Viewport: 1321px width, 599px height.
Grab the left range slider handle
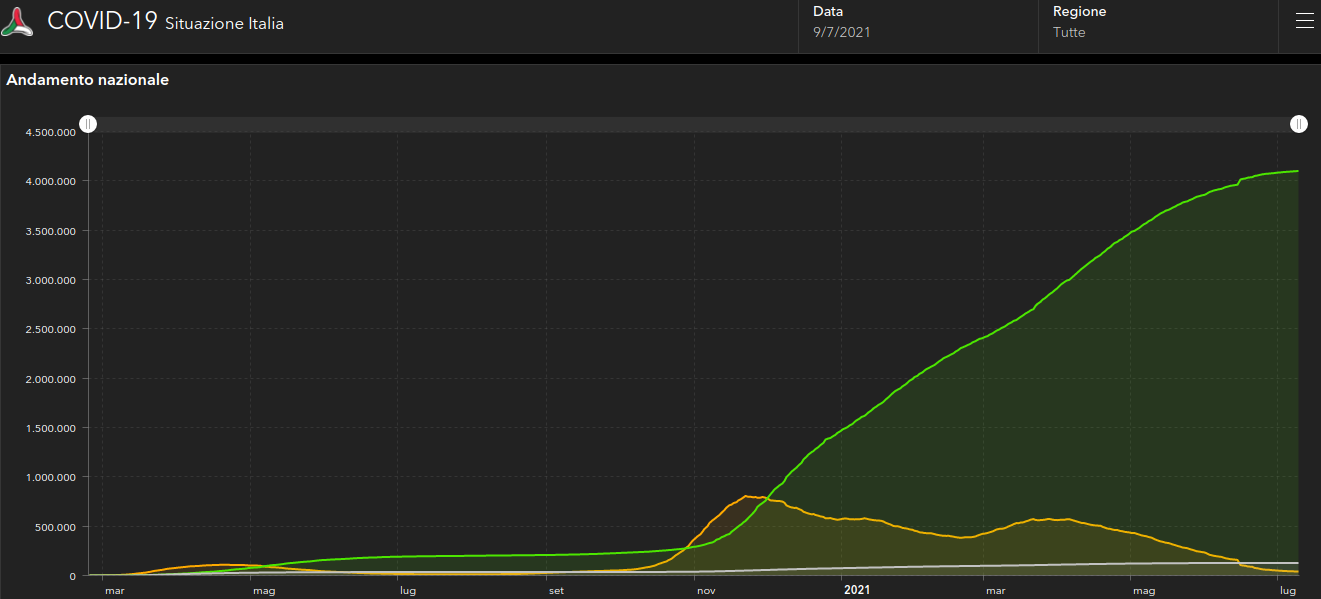tap(88, 124)
